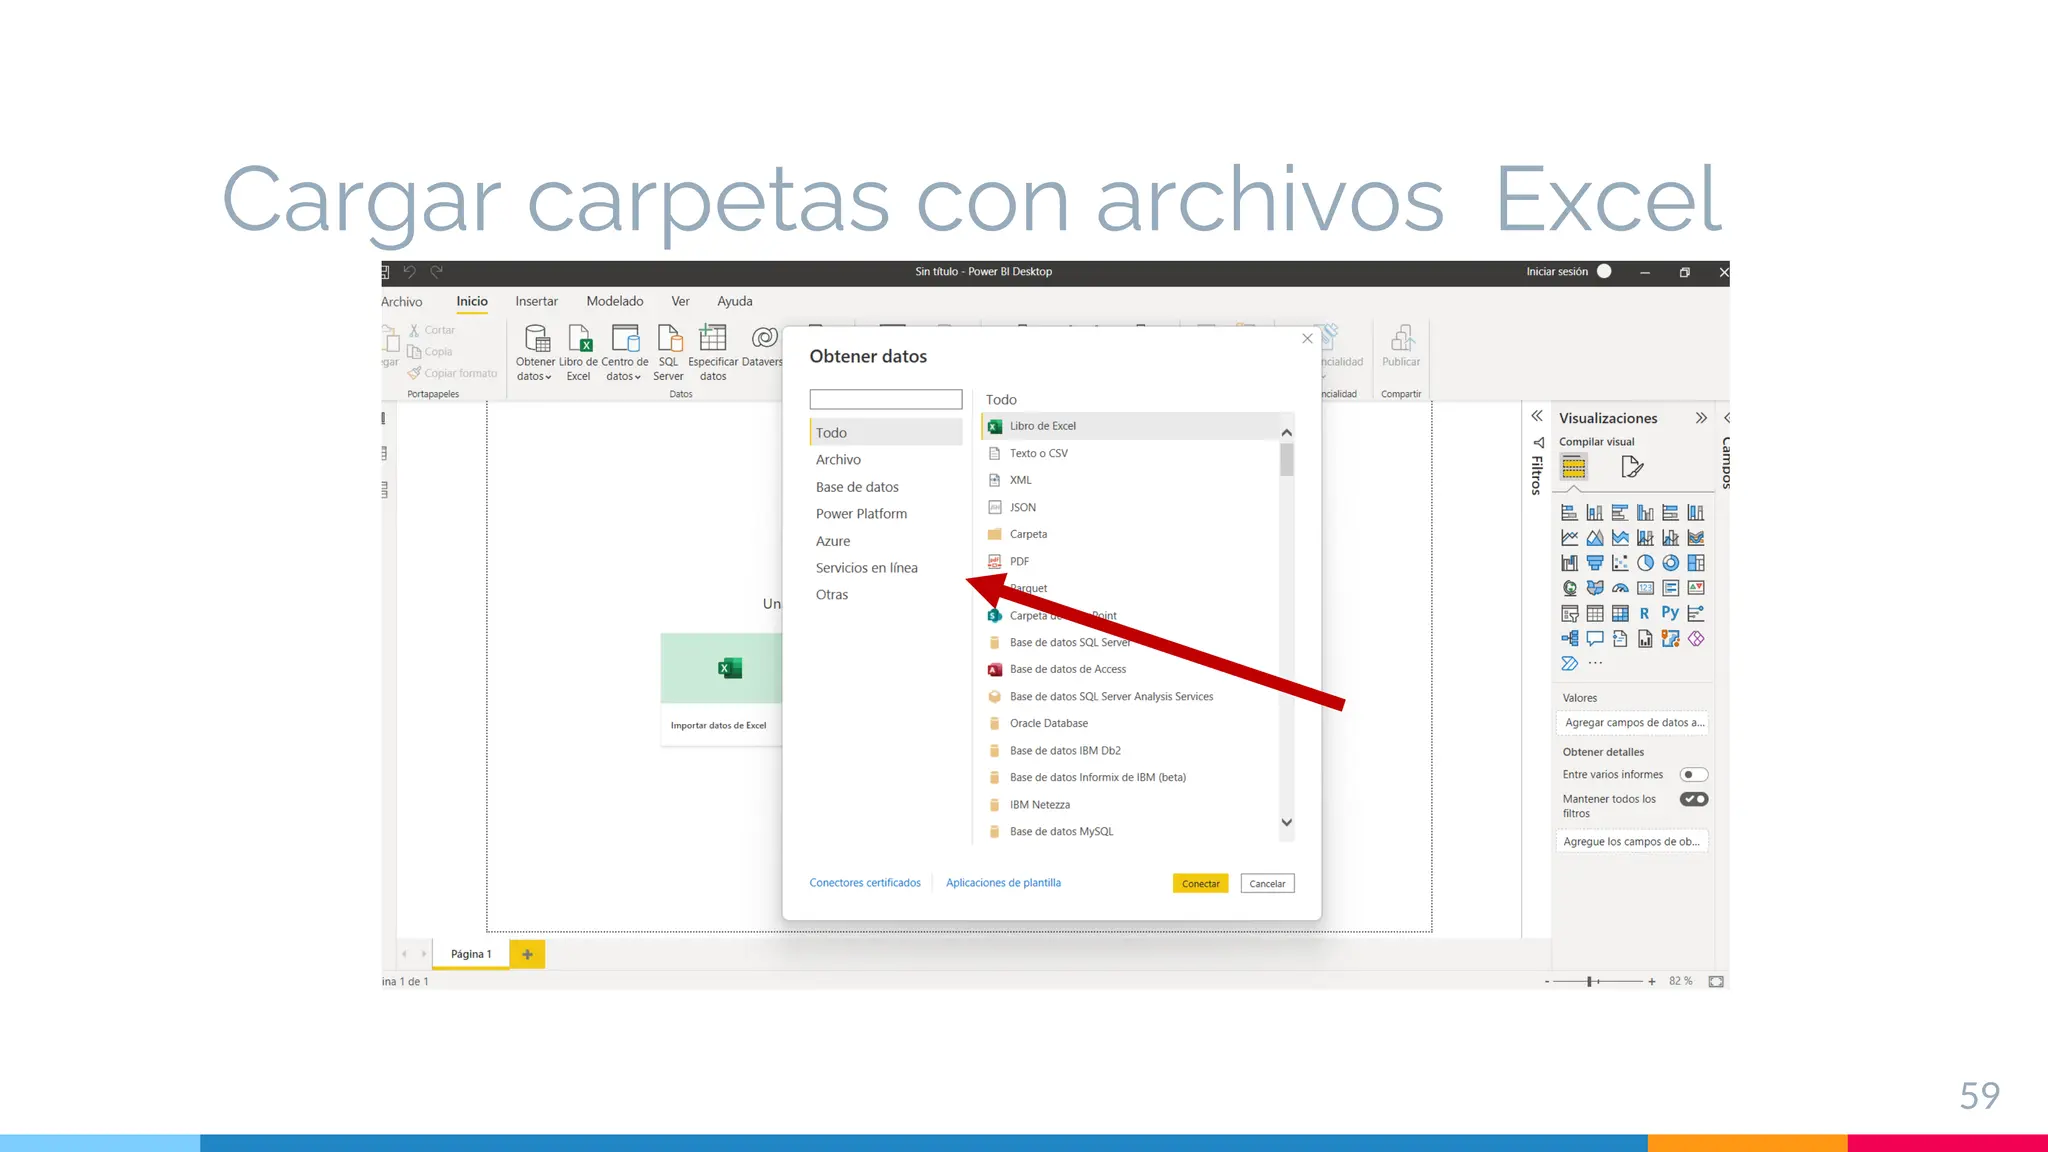Switch to the Ver ribbon tab
2048x1152 pixels.
[680, 301]
